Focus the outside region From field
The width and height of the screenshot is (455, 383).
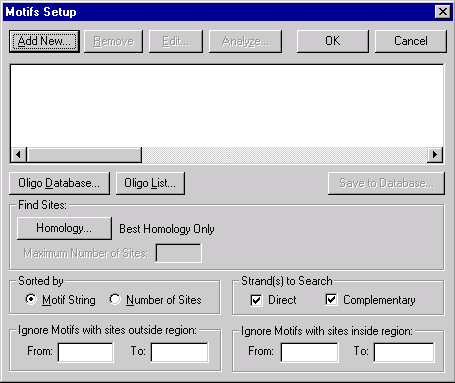click(x=86, y=352)
